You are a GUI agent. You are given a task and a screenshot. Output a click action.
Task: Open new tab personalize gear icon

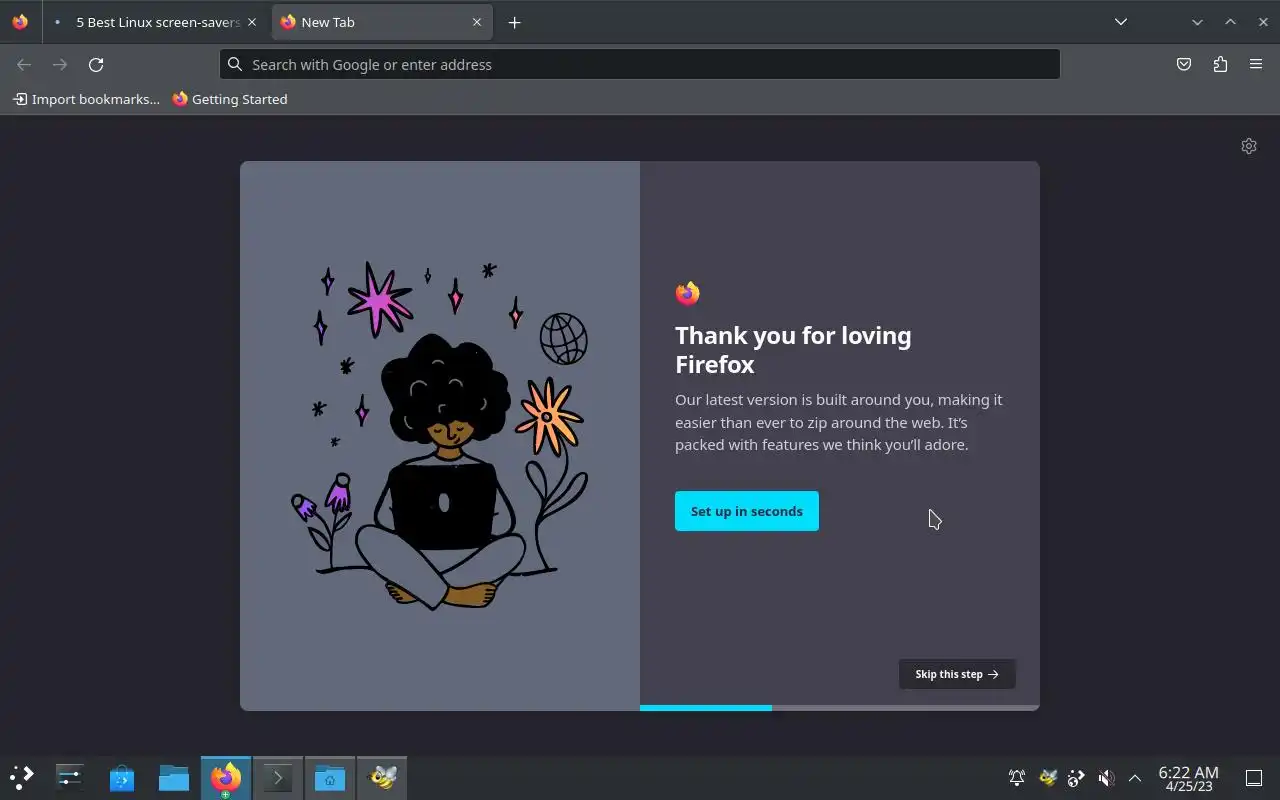click(x=1249, y=146)
